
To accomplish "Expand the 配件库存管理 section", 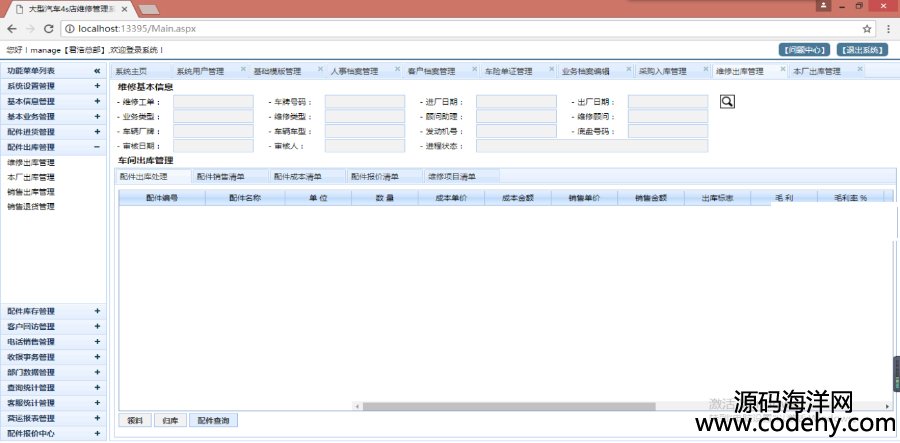I will (97, 311).
